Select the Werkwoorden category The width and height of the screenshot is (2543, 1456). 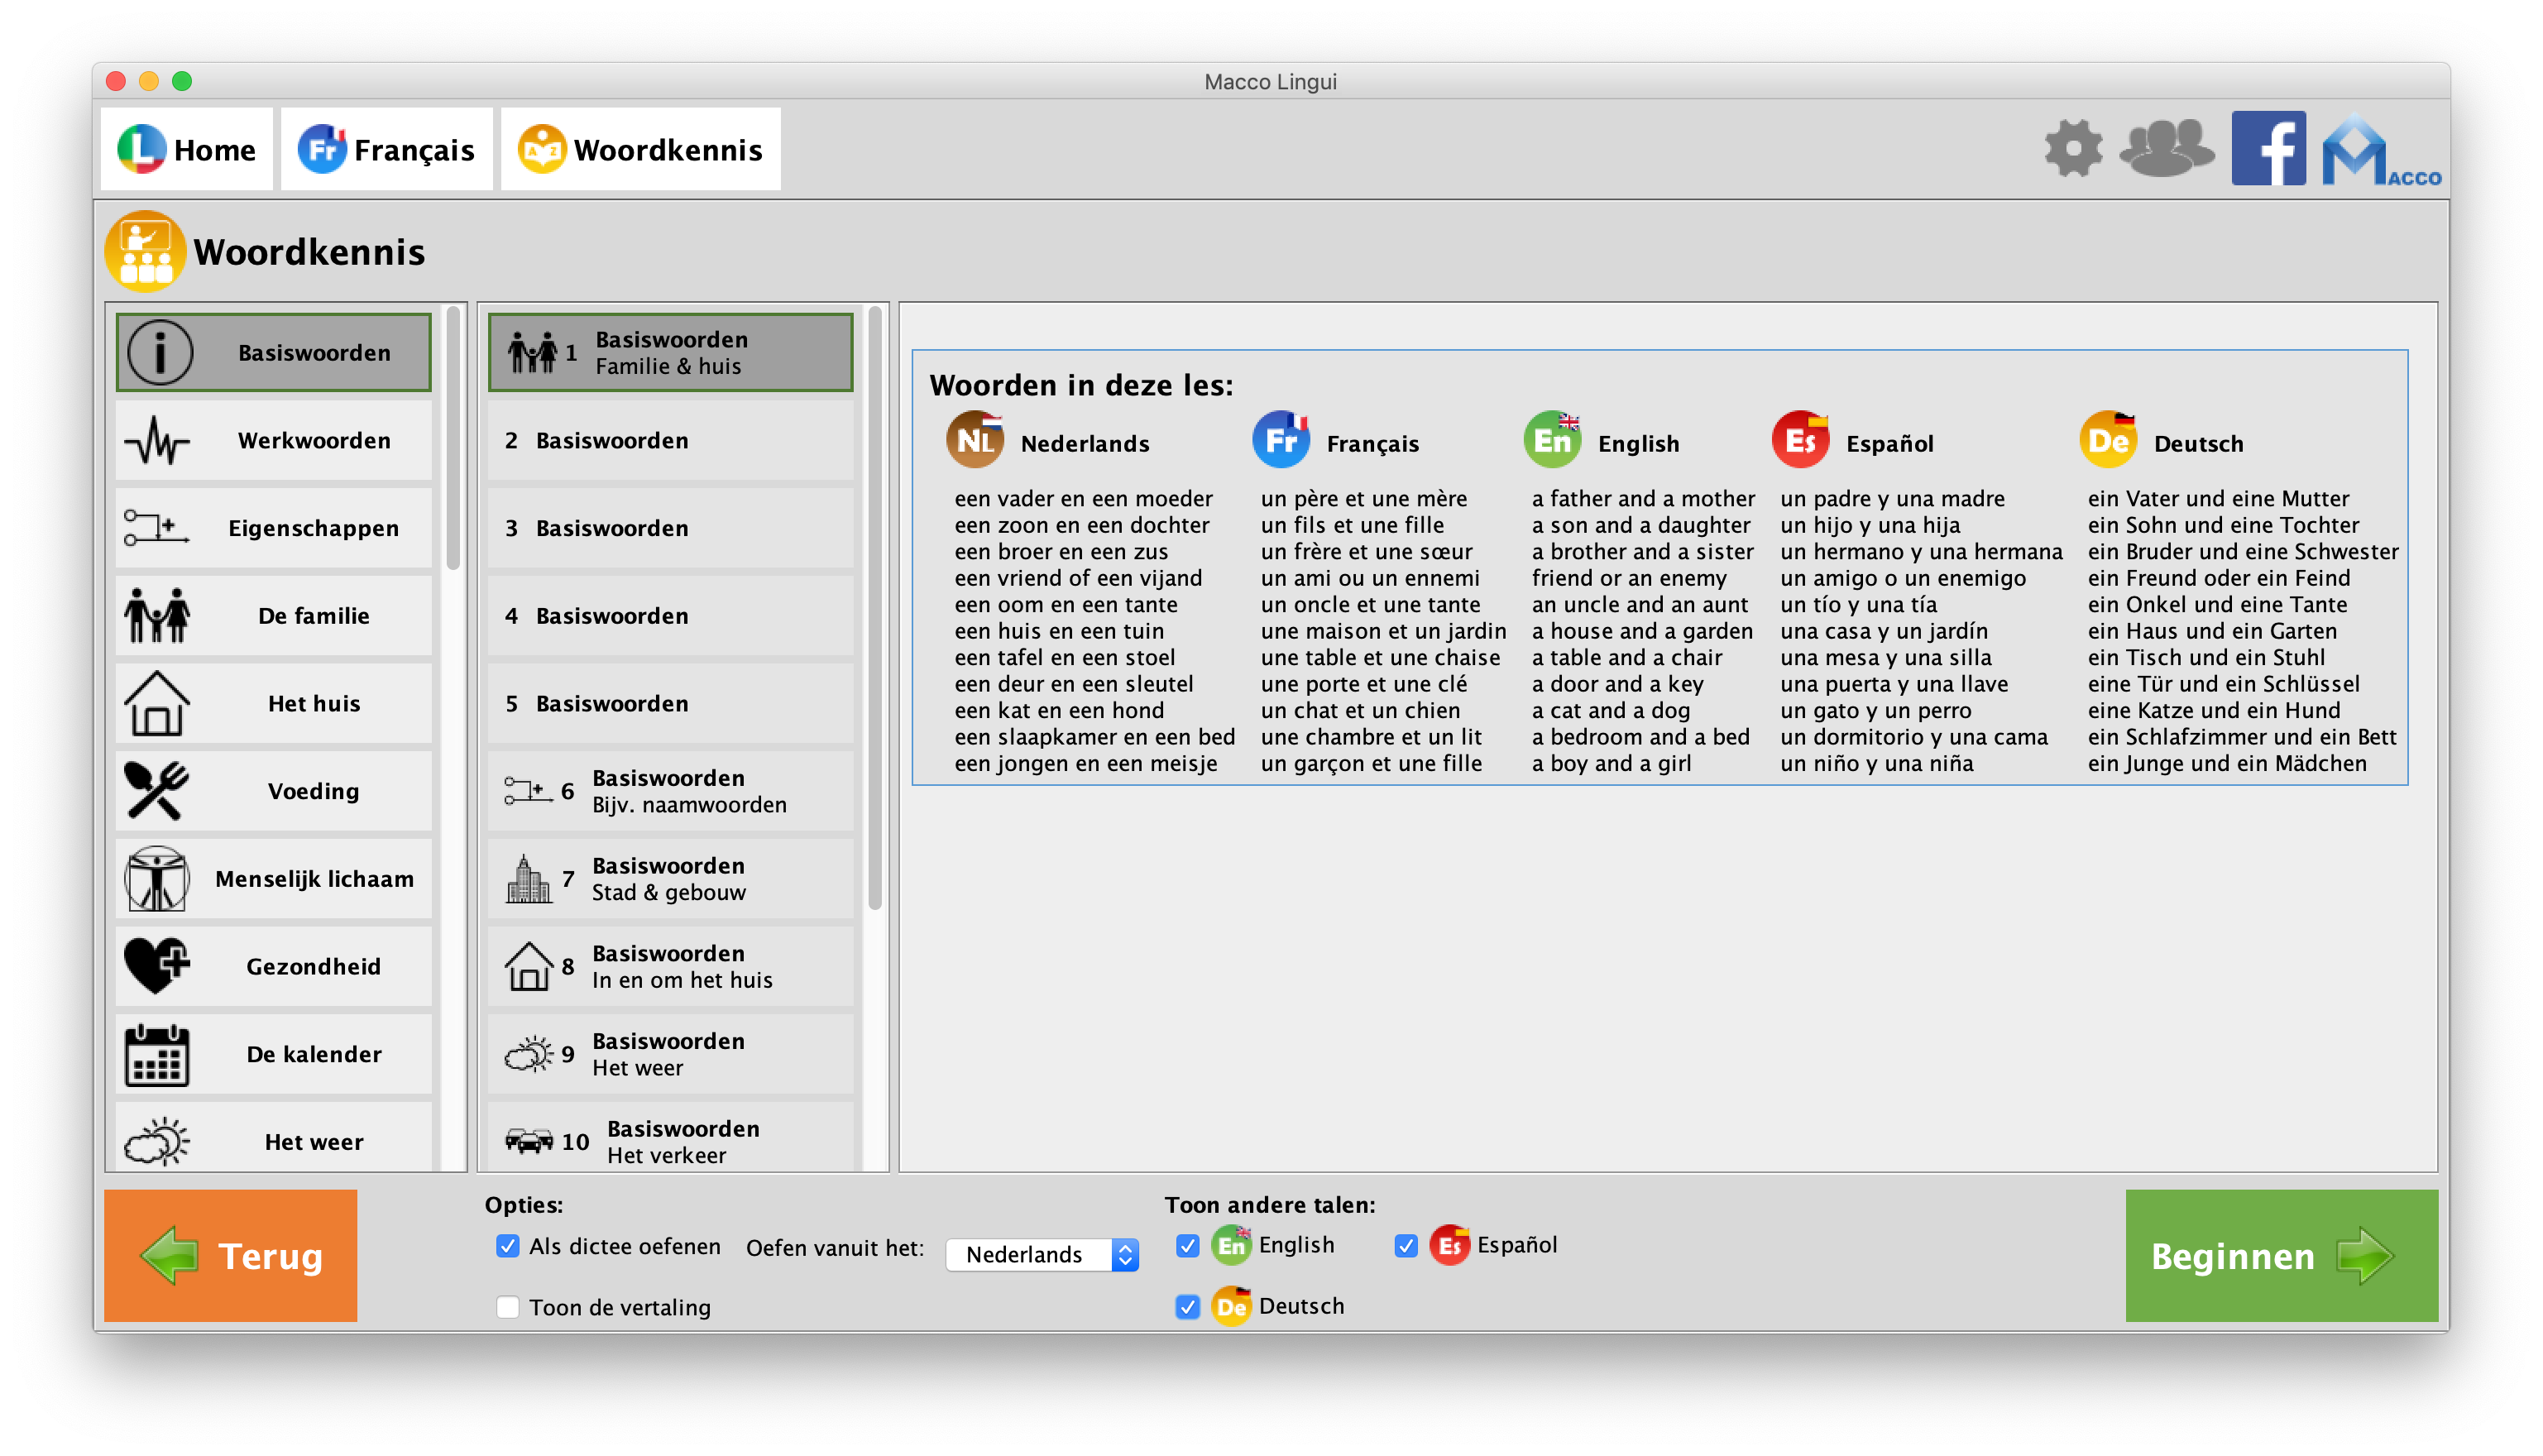(x=273, y=441)
